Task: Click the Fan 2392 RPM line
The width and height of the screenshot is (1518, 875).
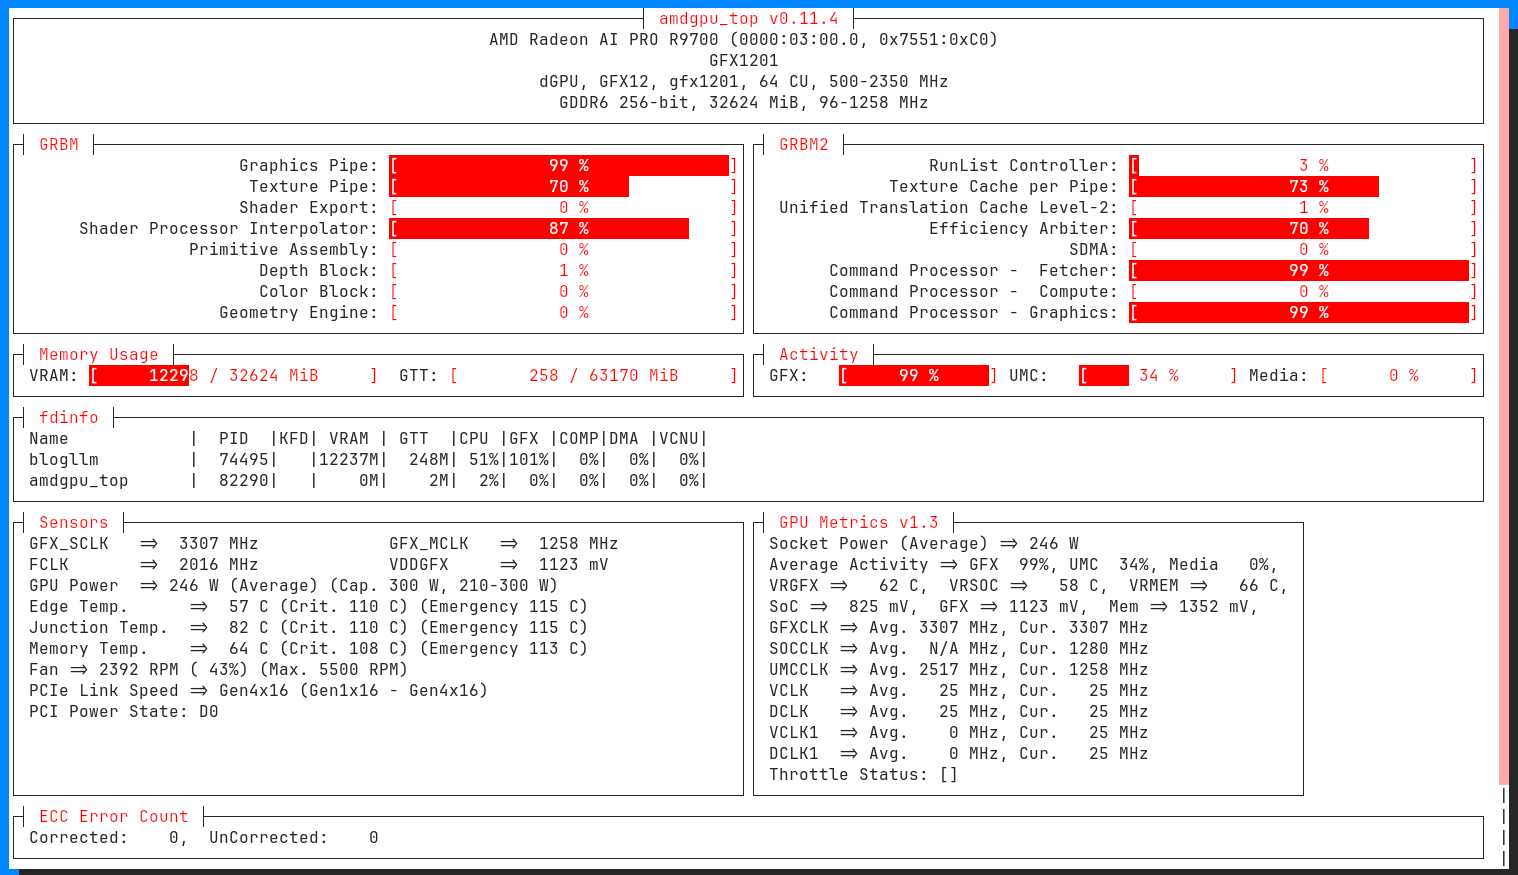Action: point(218,669)
